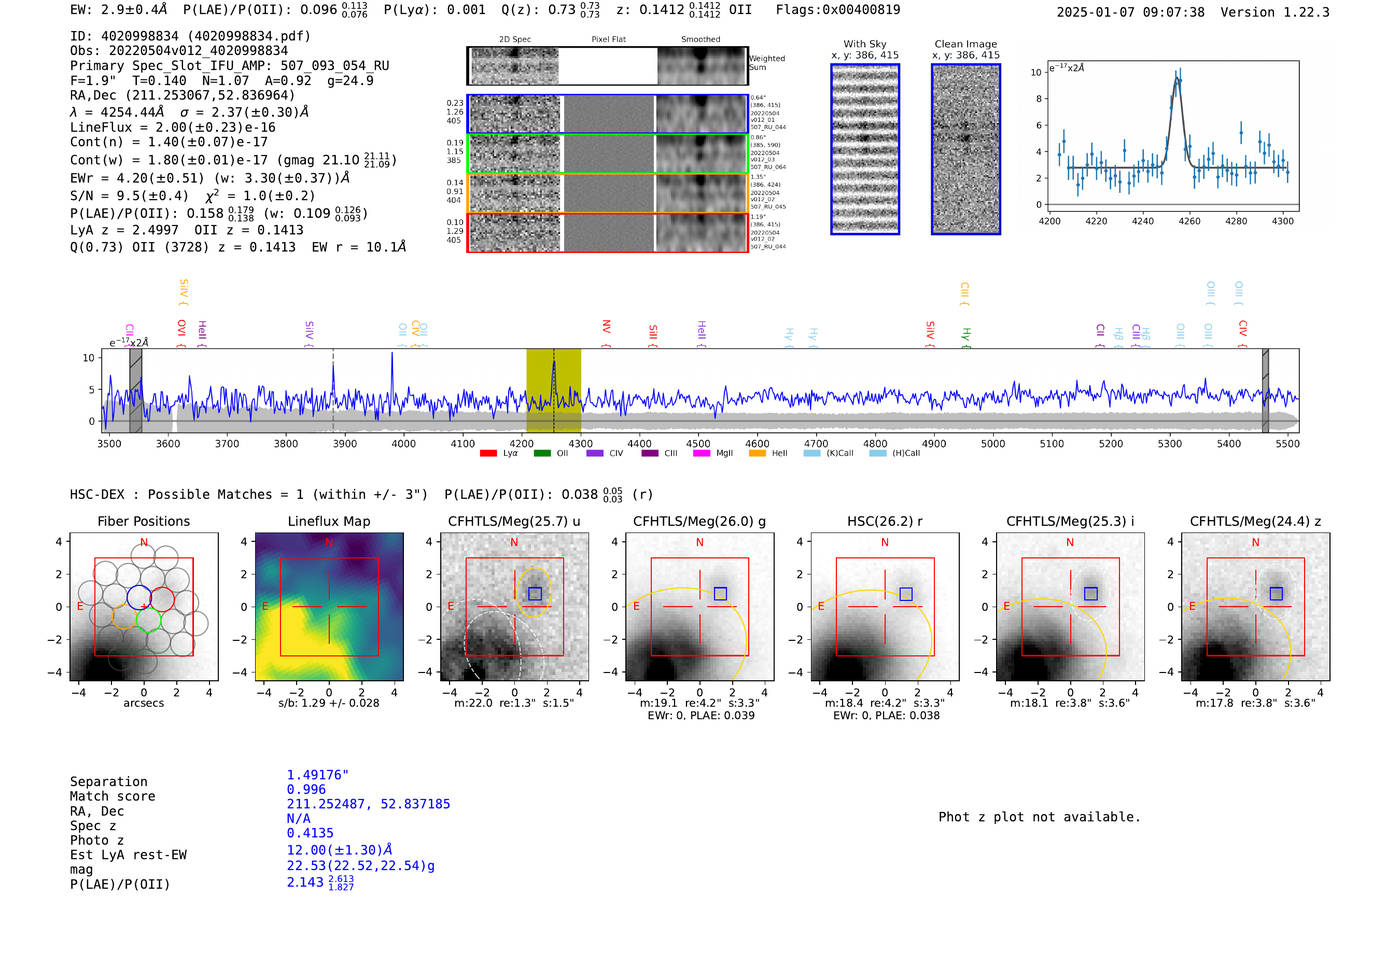Click the red NV line label above spectrum
The height and width of the screenshot is (953, 1400).
click(x=606, y=330)
